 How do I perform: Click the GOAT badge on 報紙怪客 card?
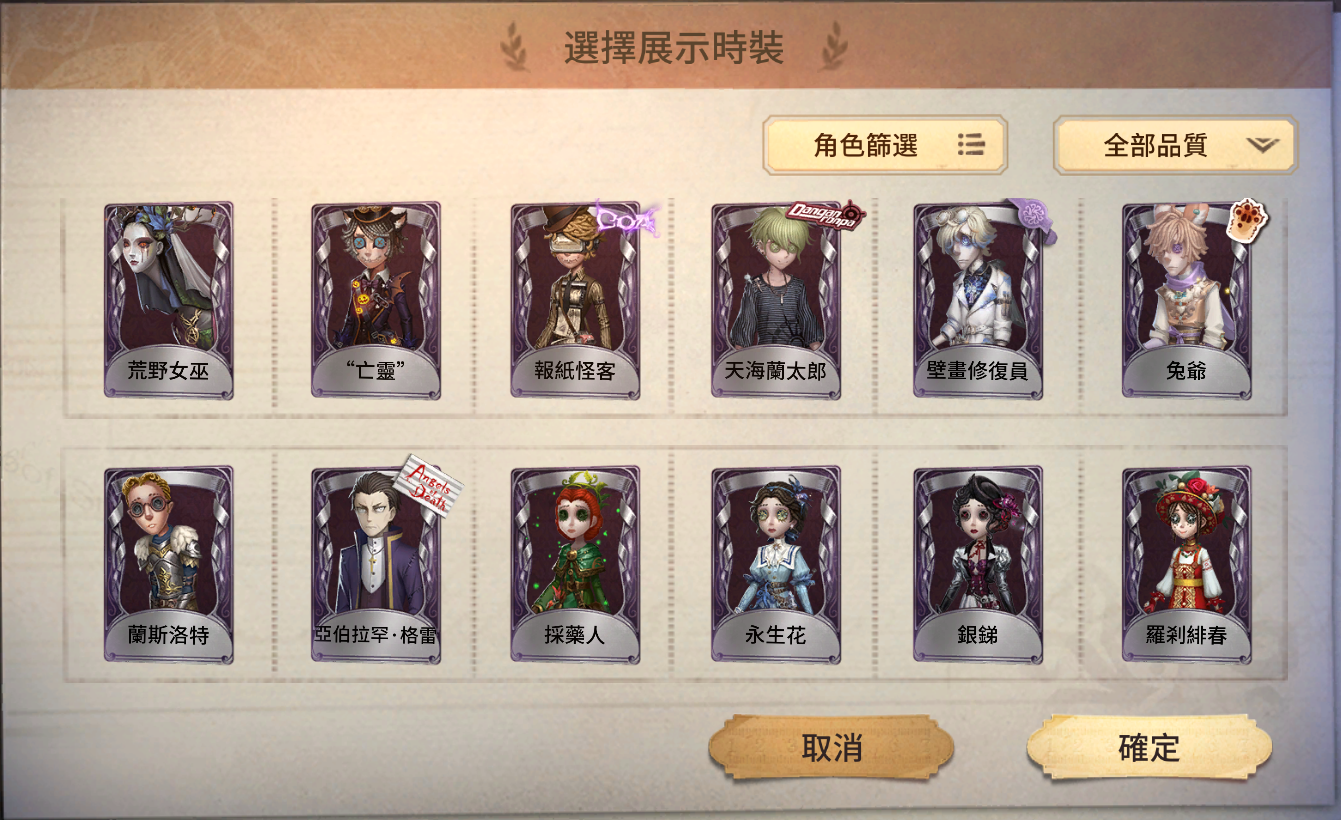(626, 217)
